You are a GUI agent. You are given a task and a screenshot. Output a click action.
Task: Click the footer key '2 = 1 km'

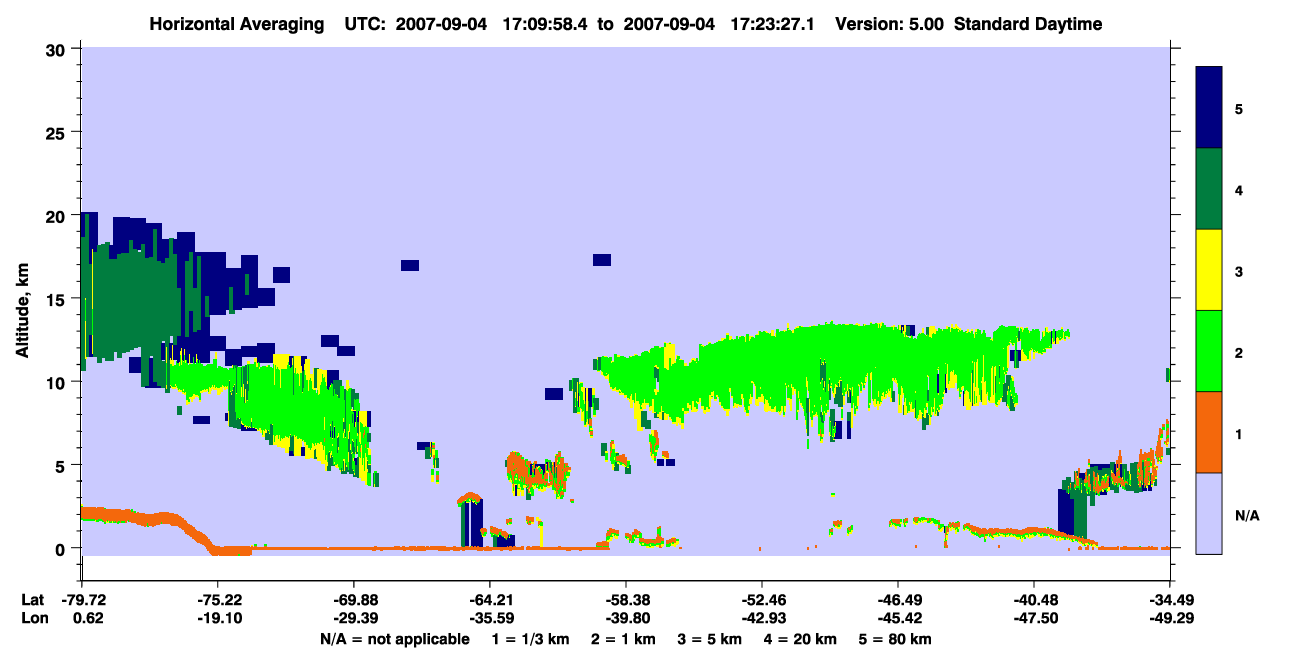[x=626, y=638]
